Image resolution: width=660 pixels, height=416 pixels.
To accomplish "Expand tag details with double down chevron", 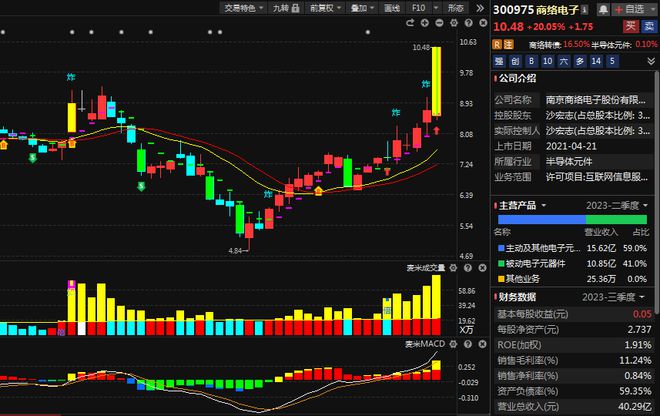I will coord(651,61).
